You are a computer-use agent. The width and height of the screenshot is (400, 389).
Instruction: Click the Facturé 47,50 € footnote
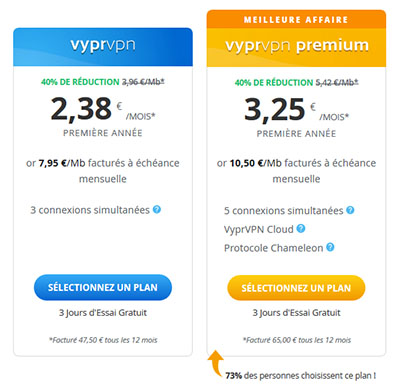pos(103,340)
